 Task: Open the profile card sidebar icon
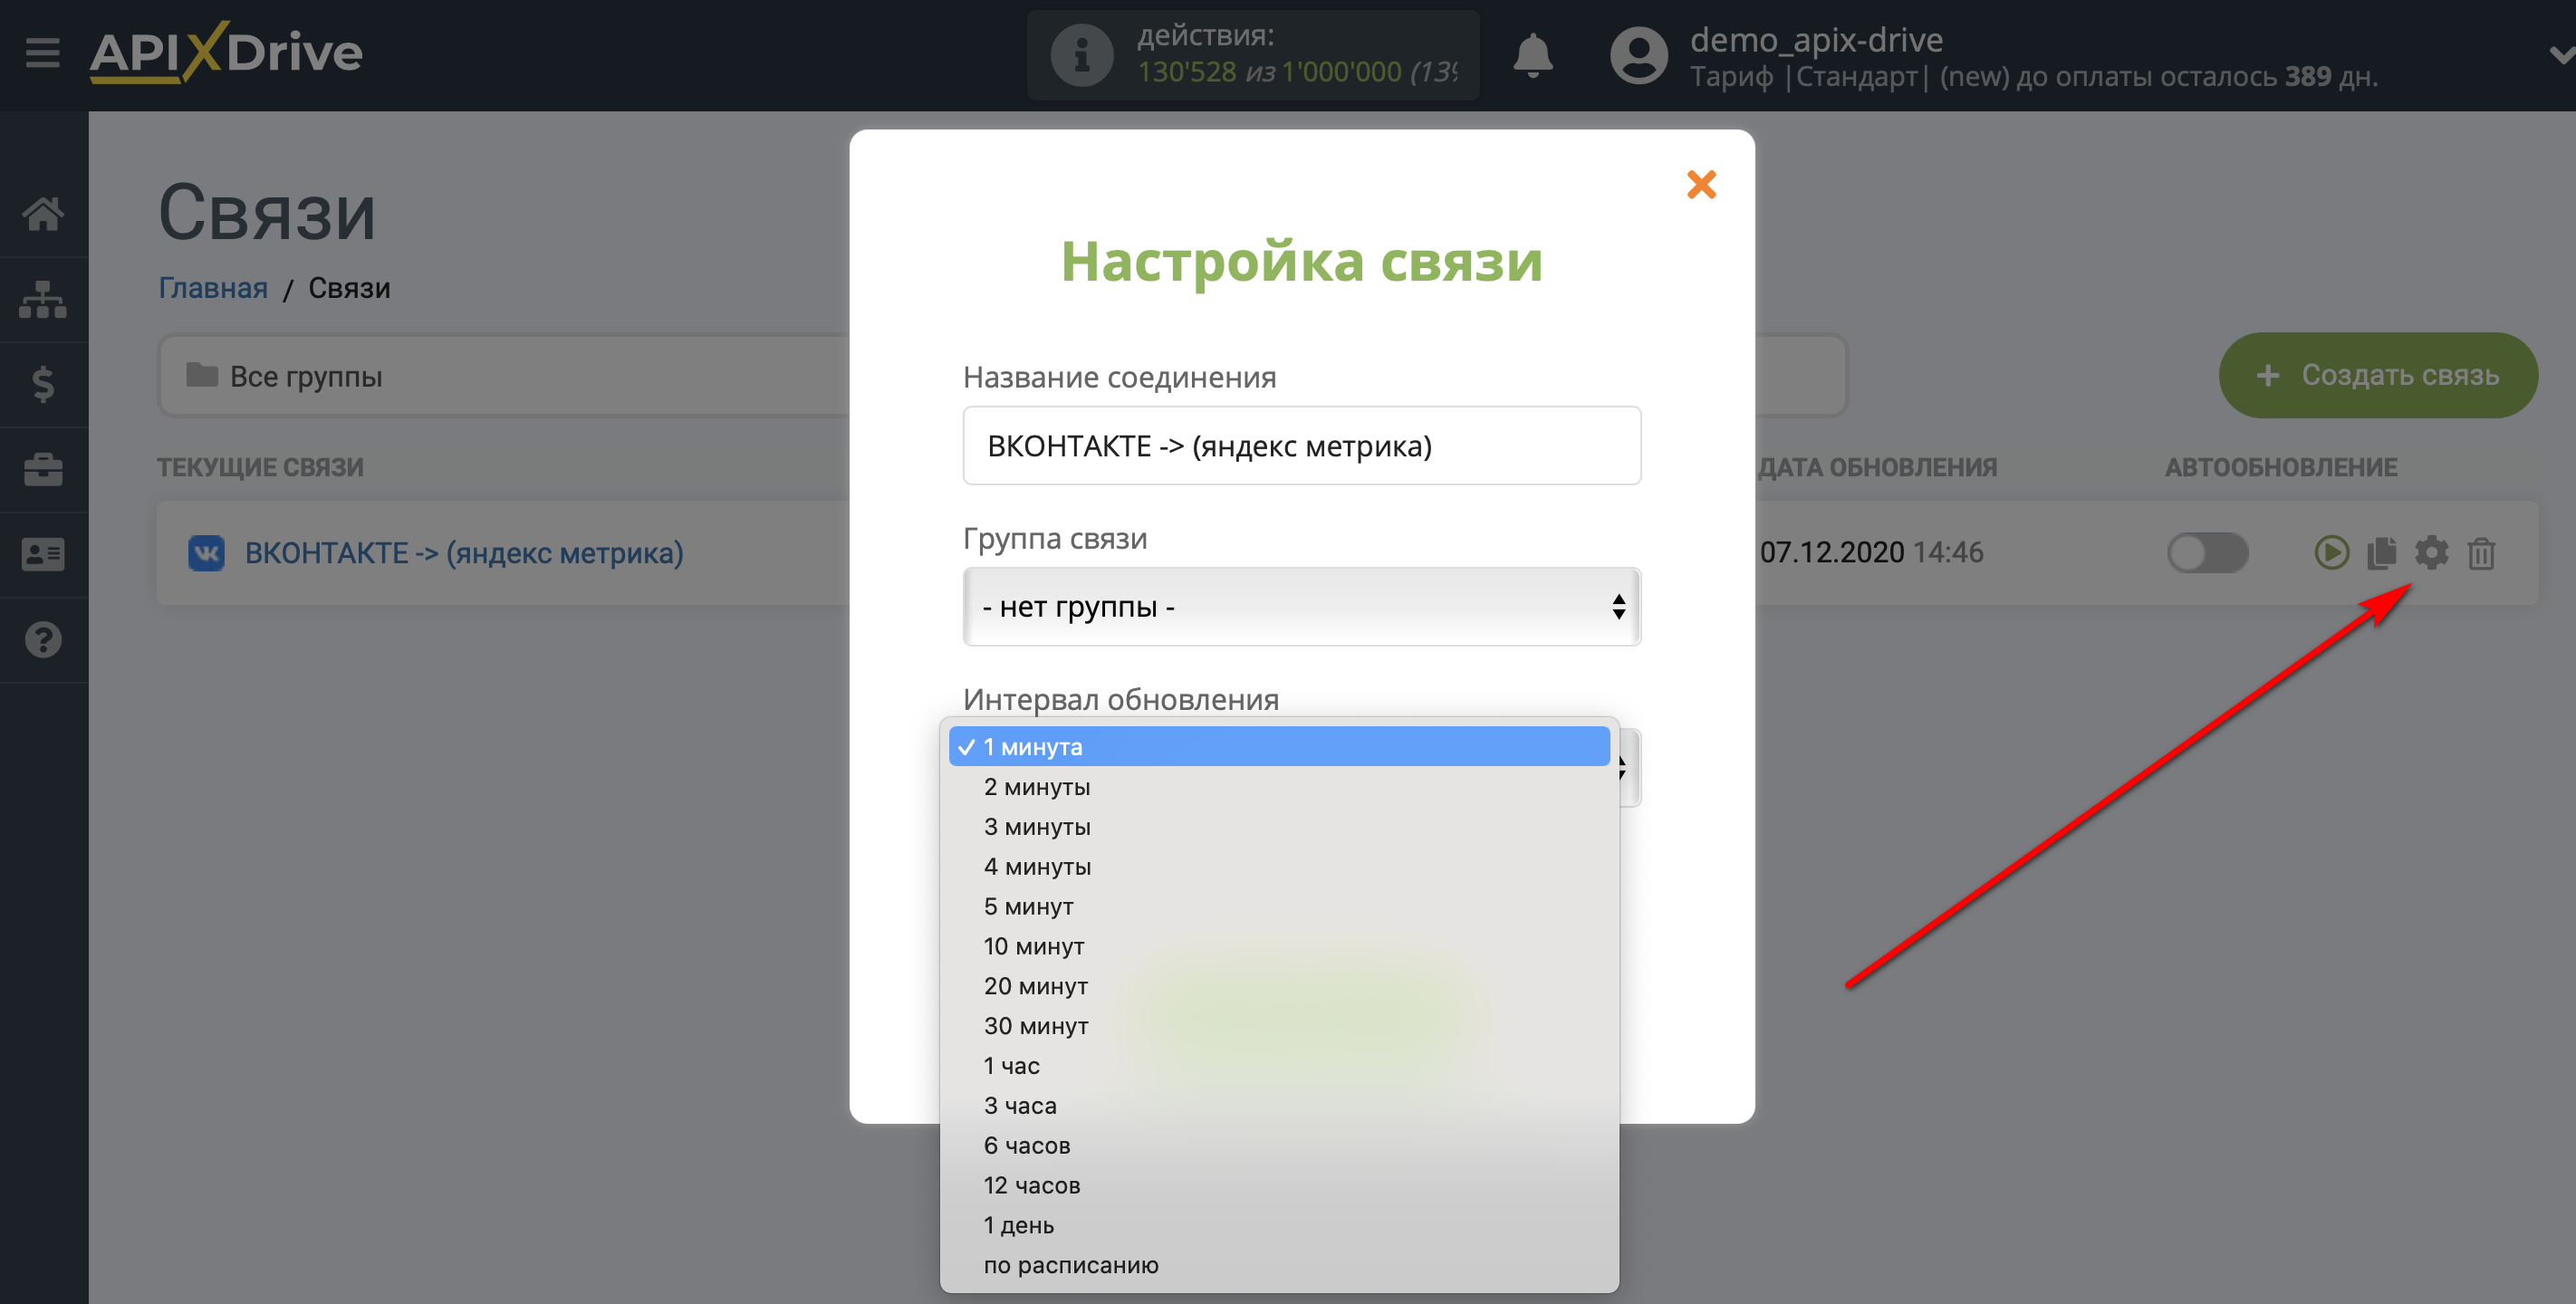click(x=43, y=554)
